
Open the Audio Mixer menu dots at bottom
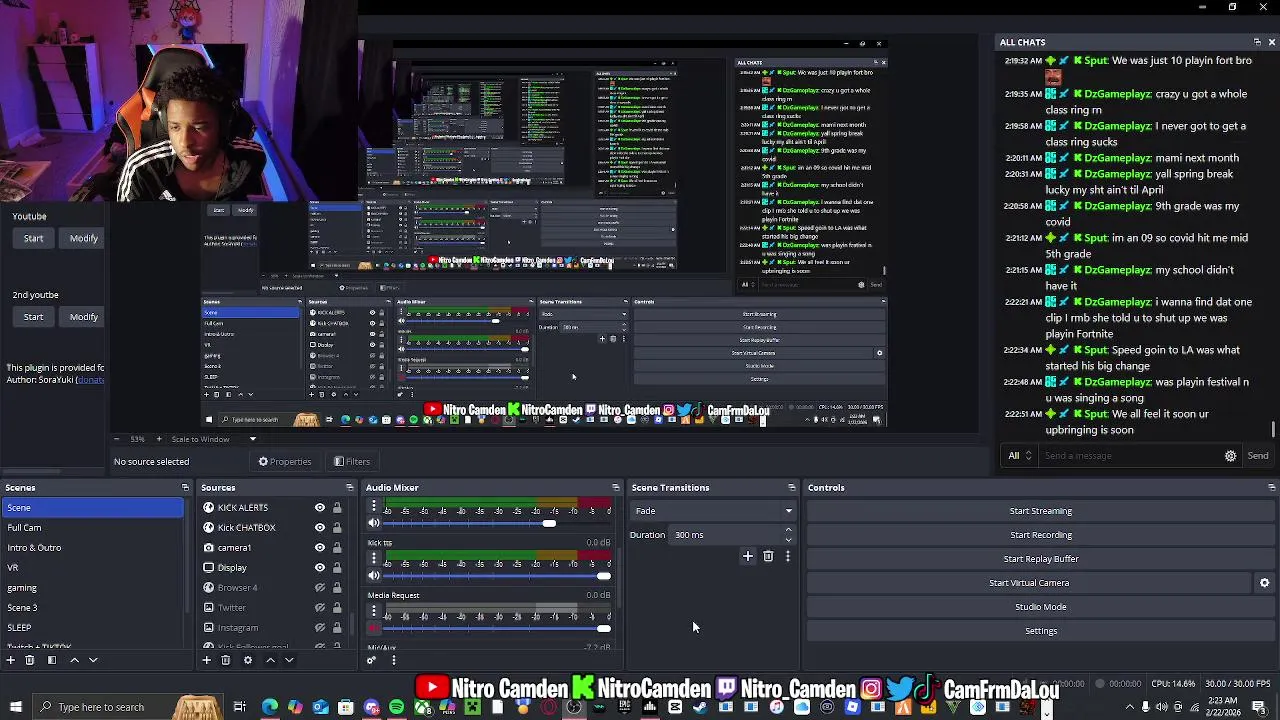(393, 660)
